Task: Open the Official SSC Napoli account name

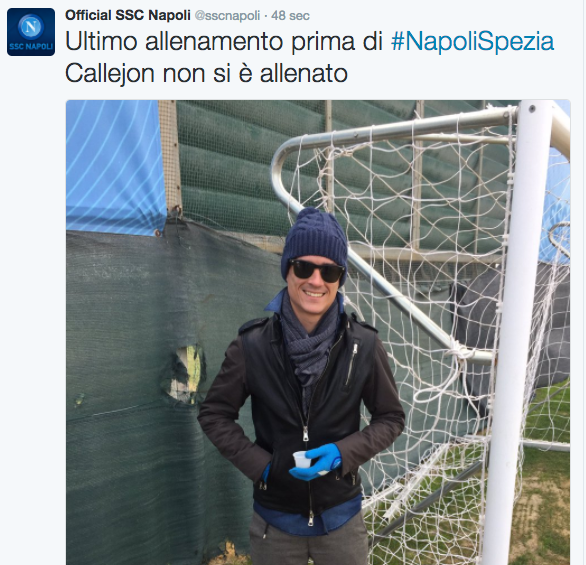Action: tap(128, 16)
